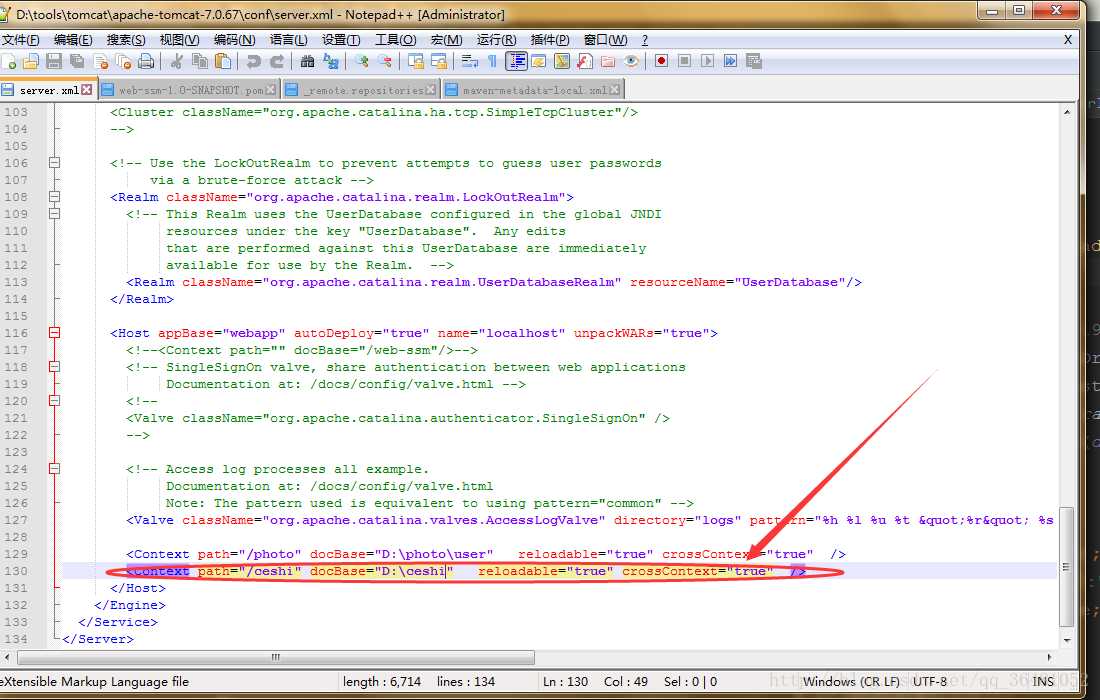Open the ? help menu
This screenshot has width=1100, height=700.
[645, 40]
